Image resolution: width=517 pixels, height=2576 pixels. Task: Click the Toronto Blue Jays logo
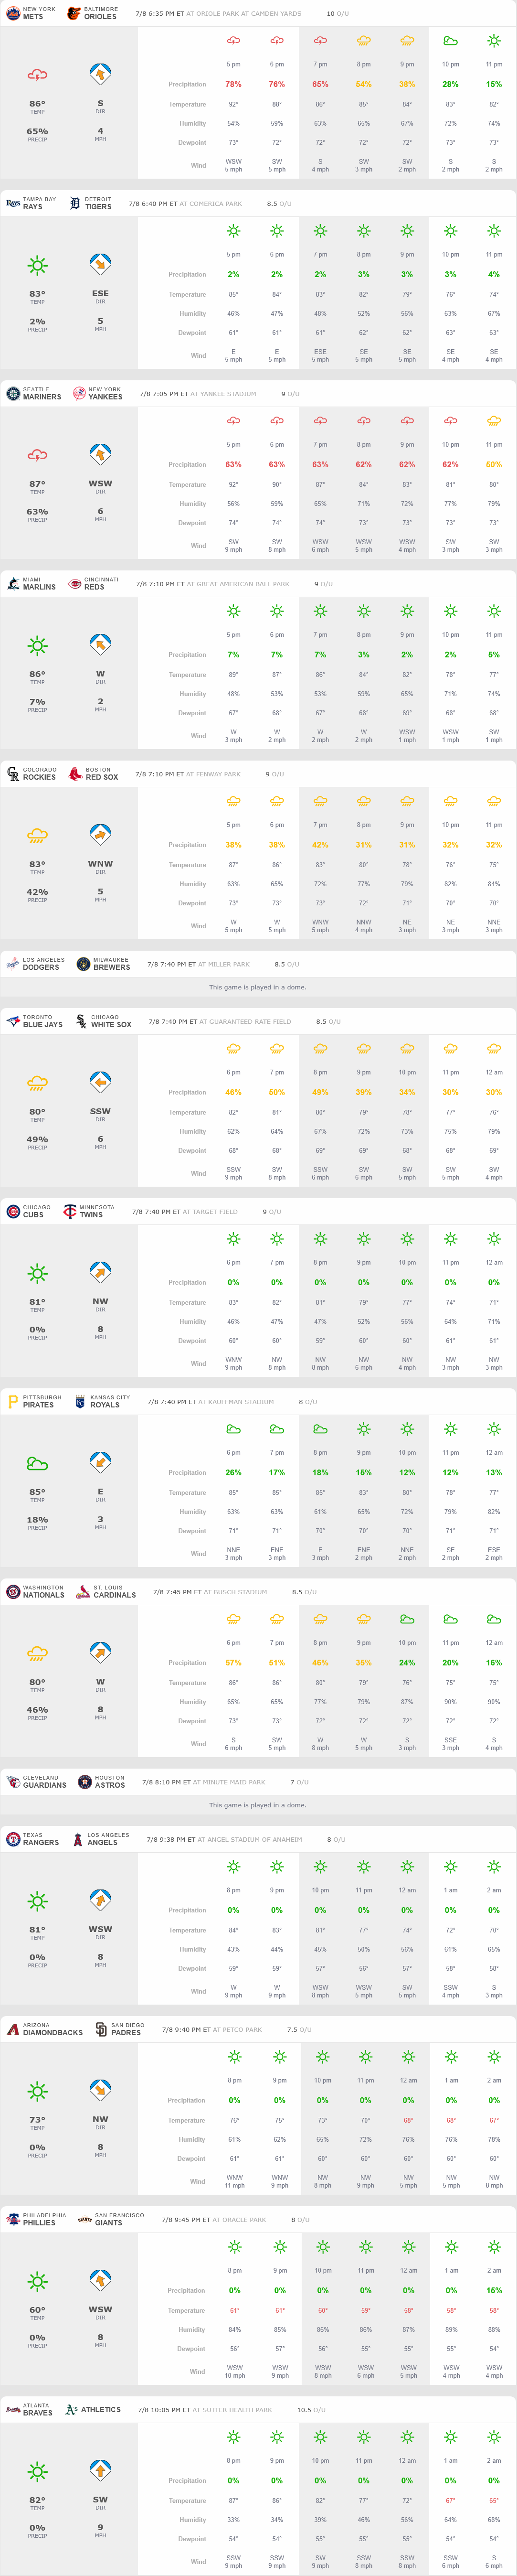tap(13, 1020)
